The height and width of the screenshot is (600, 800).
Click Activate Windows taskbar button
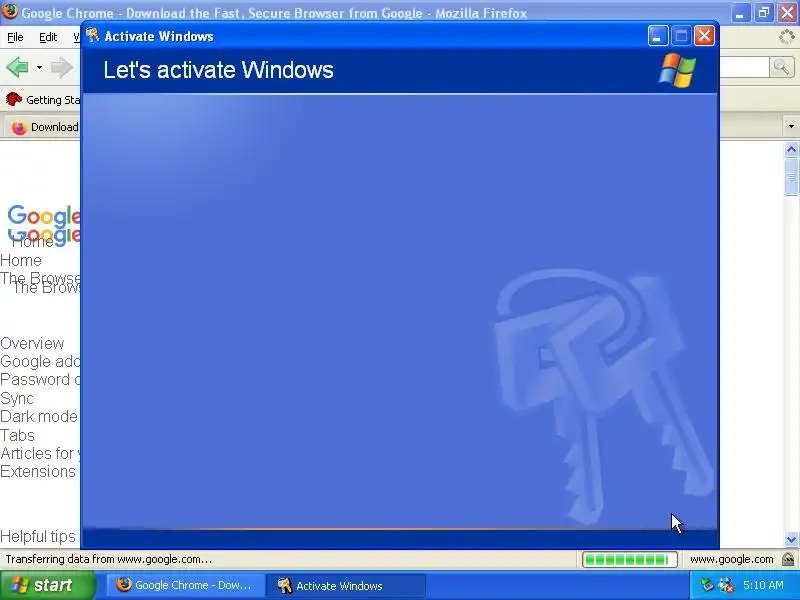click(x=346, y=585)
